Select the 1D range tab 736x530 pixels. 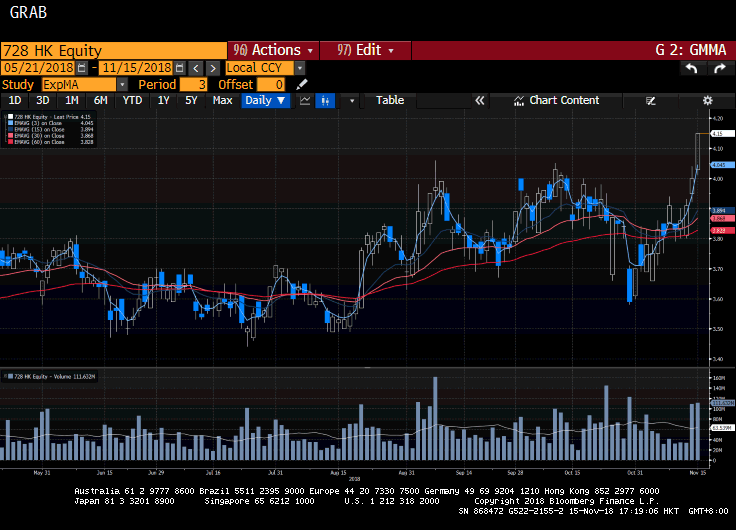[x=15, y=100]
